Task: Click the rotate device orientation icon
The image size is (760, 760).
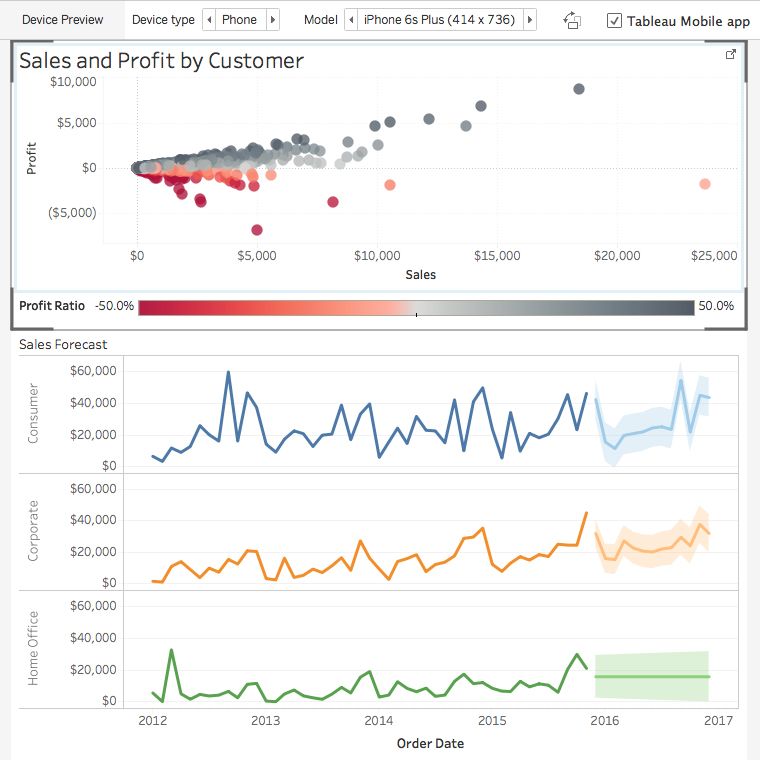Action: (x=572, y=20)
